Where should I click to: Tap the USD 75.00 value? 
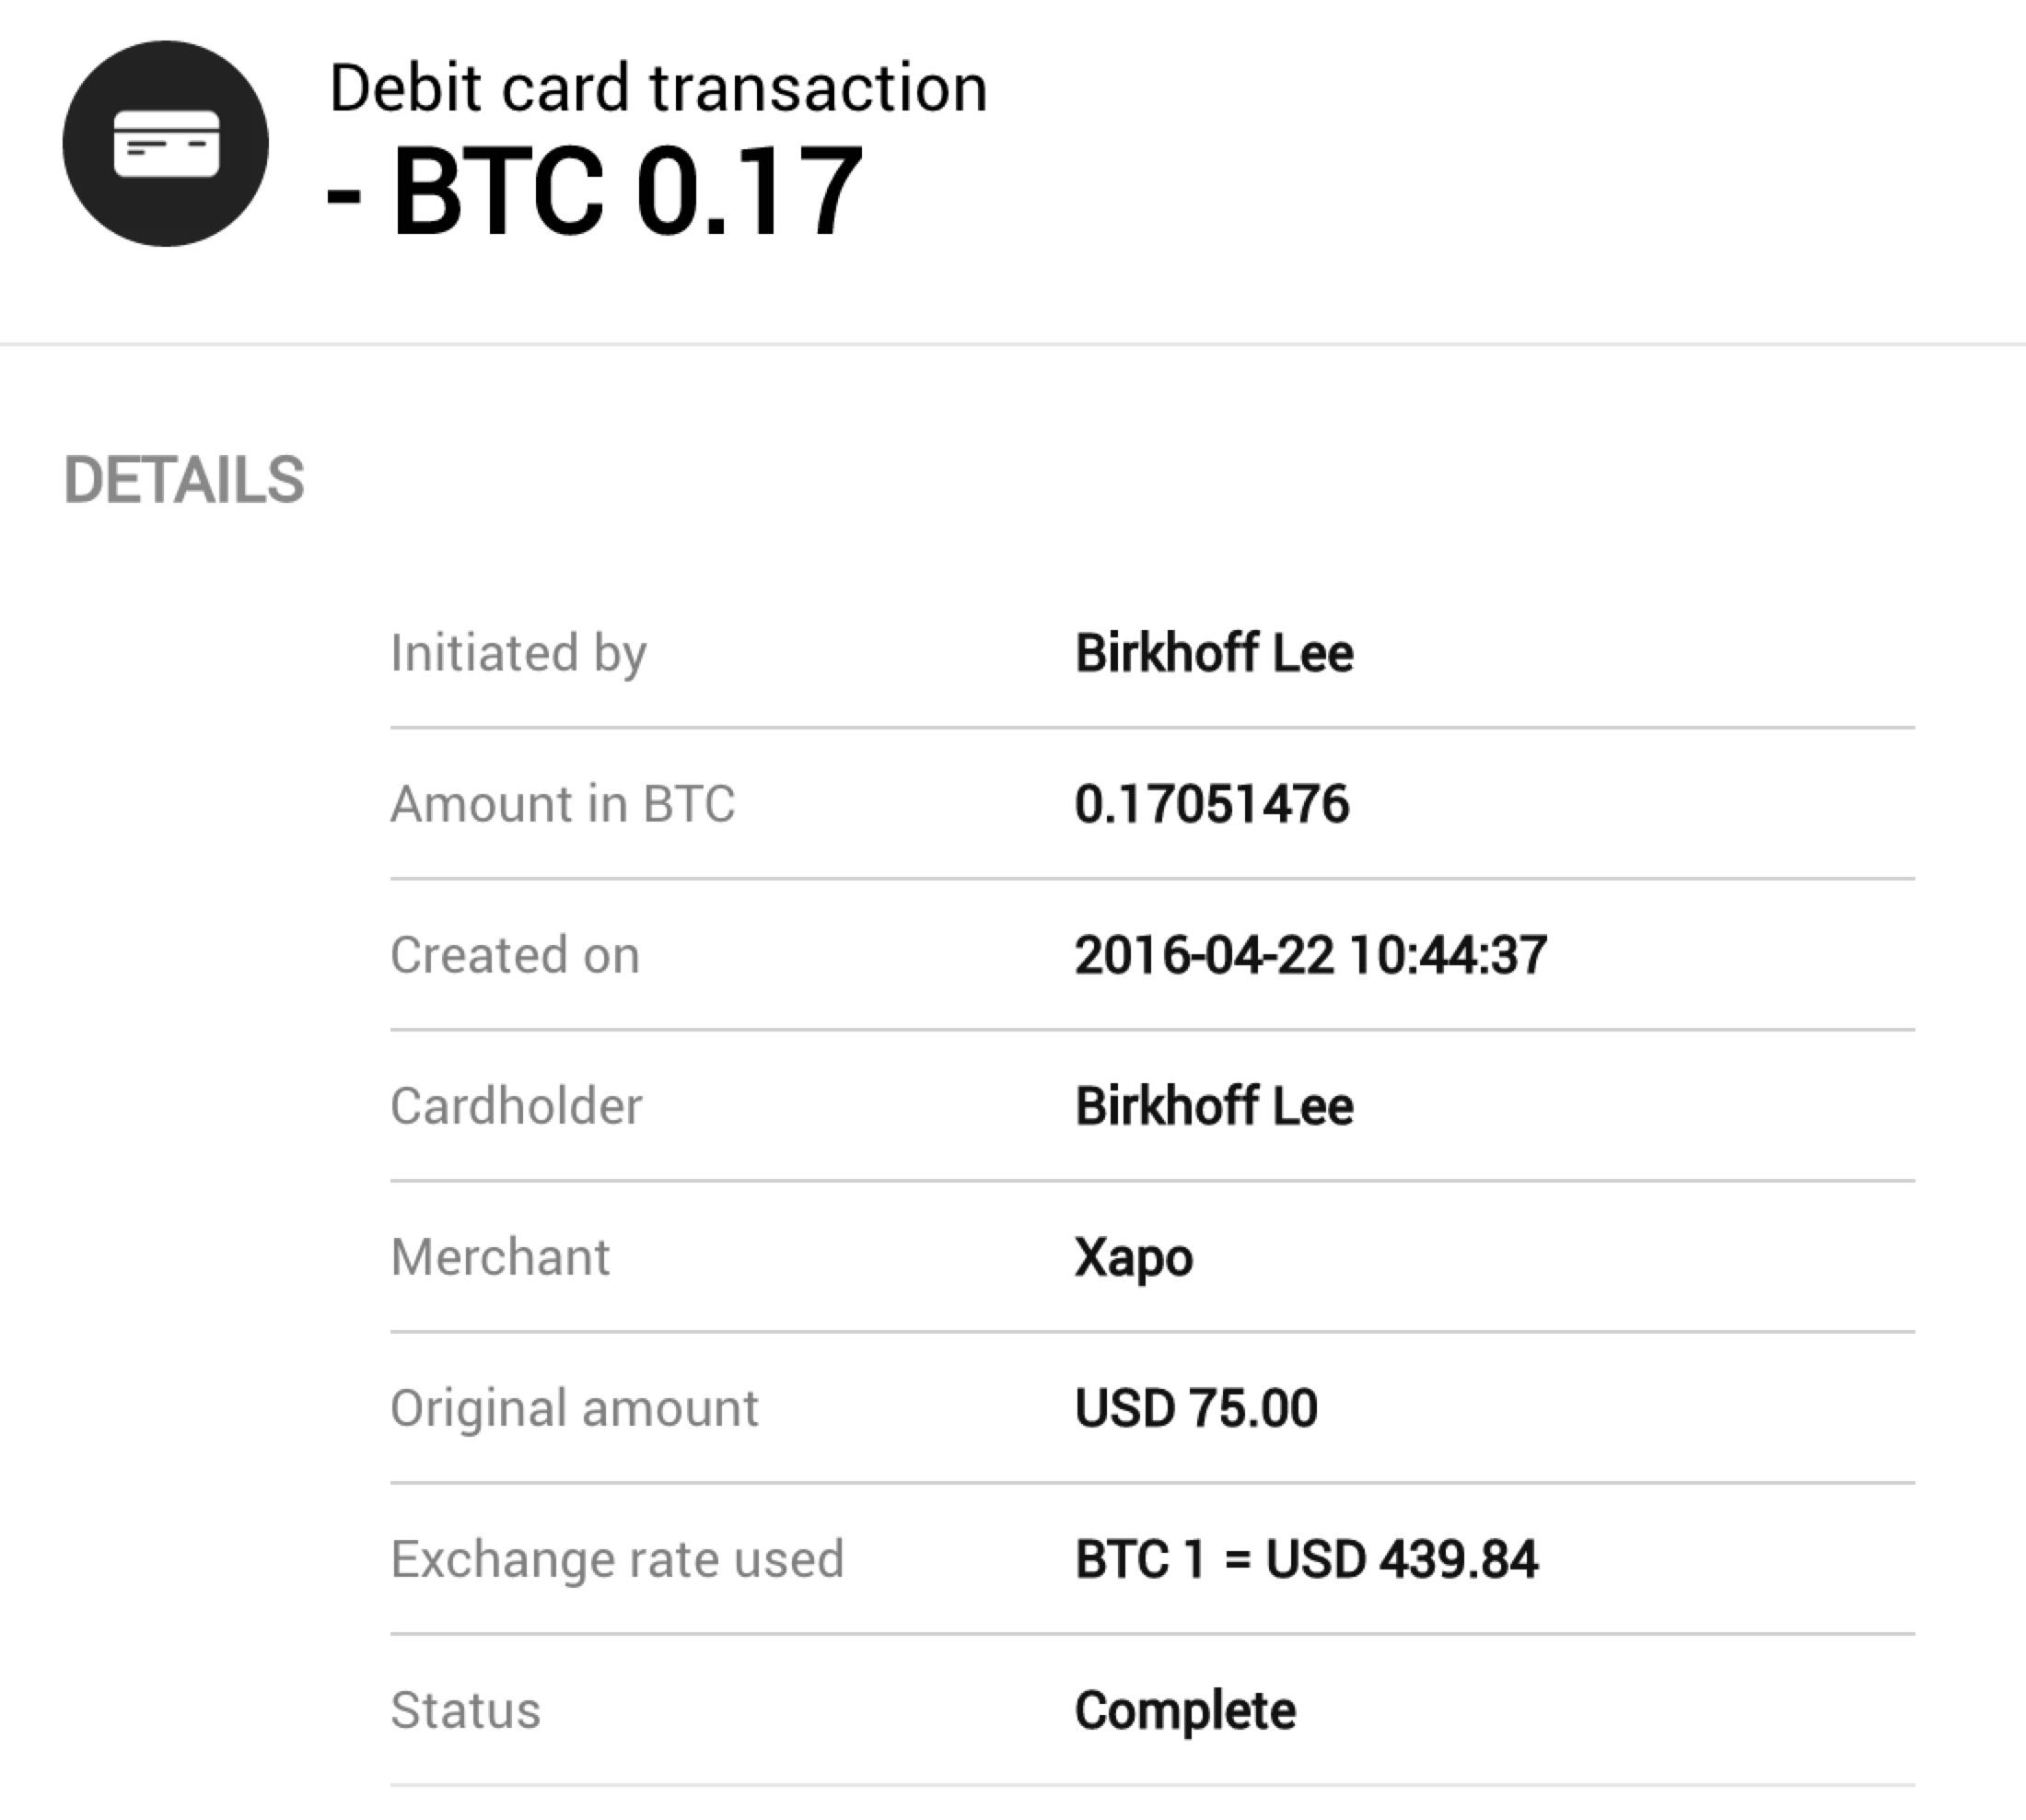coord(1196,1408)
